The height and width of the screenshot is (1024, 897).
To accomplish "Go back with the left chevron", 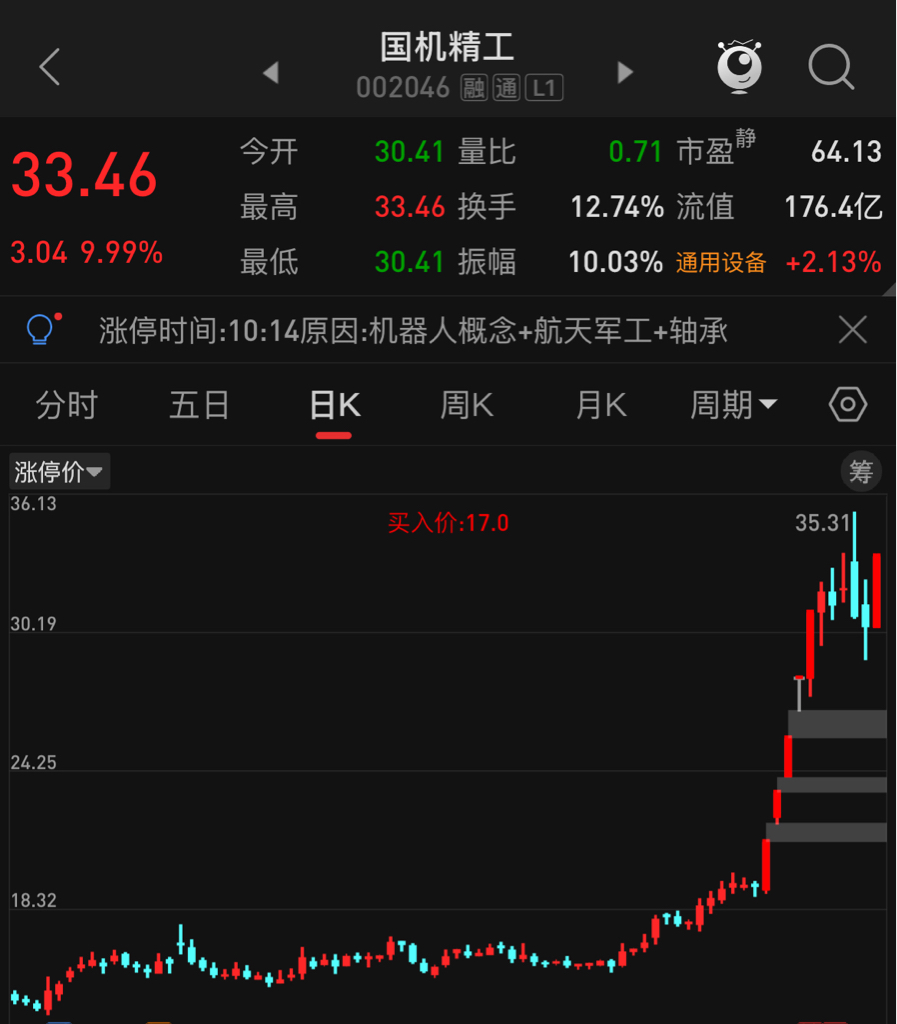I will (50, 67).
